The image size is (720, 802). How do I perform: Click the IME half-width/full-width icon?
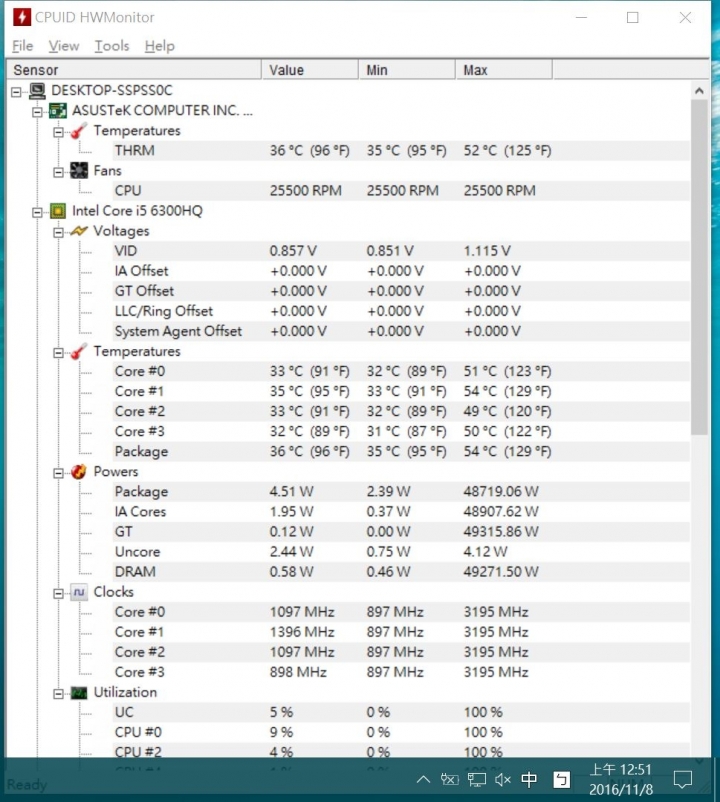pyautogui.click(x=561, y=779)
